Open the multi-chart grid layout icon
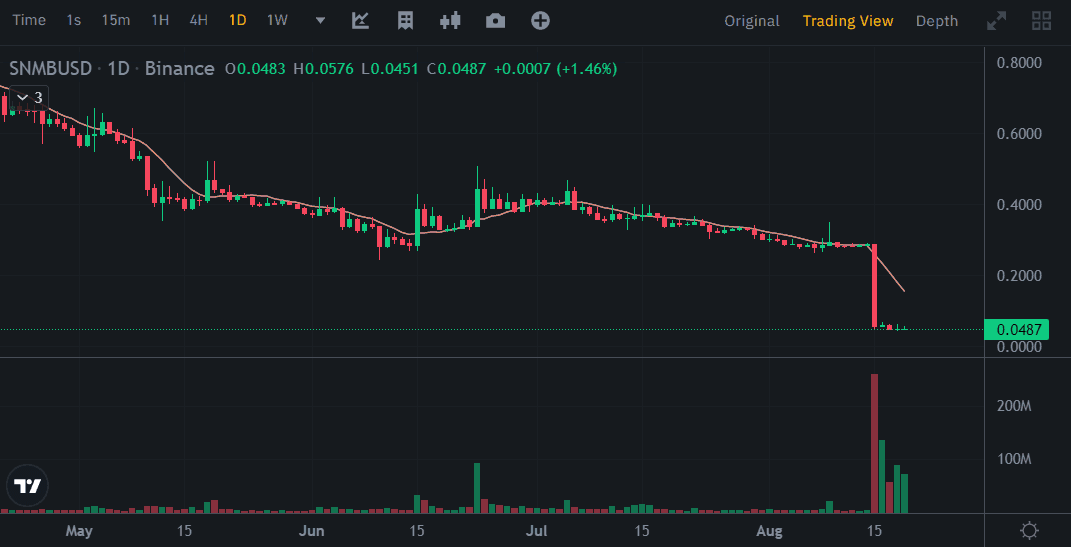 pos(1041,20)
